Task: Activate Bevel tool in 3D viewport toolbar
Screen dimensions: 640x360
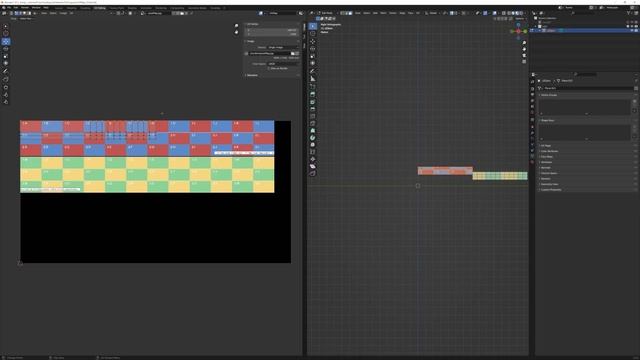Action: click(313, 109)
